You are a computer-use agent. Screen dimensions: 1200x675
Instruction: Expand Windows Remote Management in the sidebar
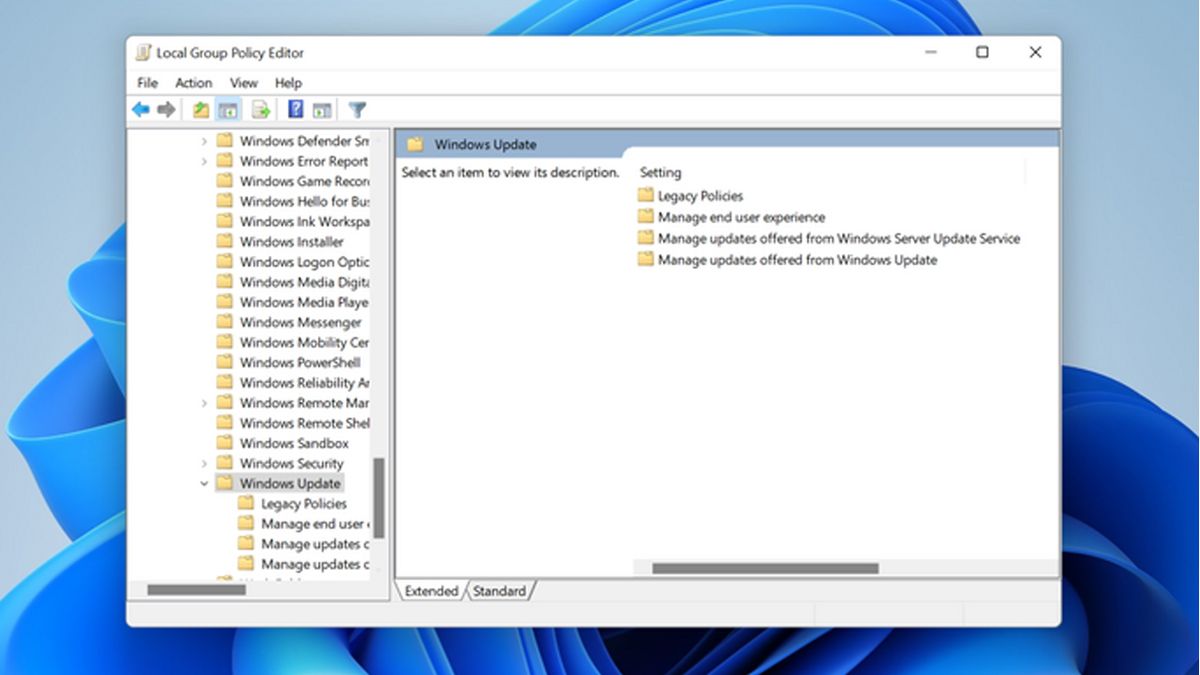pyautogui.click(x=205, y=402)
